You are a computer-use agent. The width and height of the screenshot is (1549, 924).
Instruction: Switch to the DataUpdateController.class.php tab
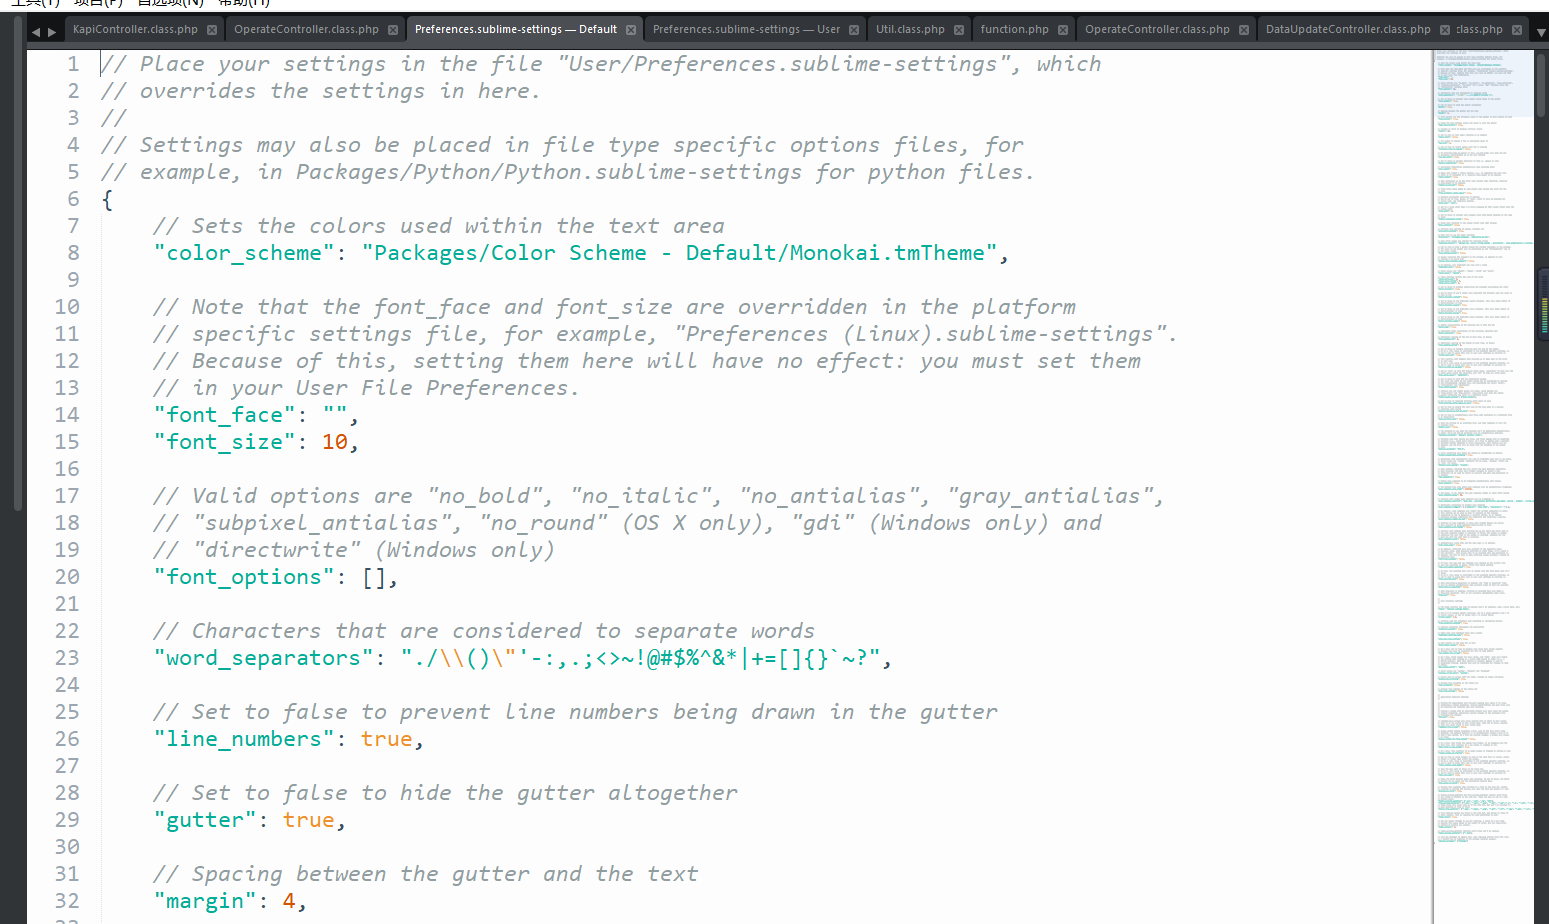(1348, 30)
